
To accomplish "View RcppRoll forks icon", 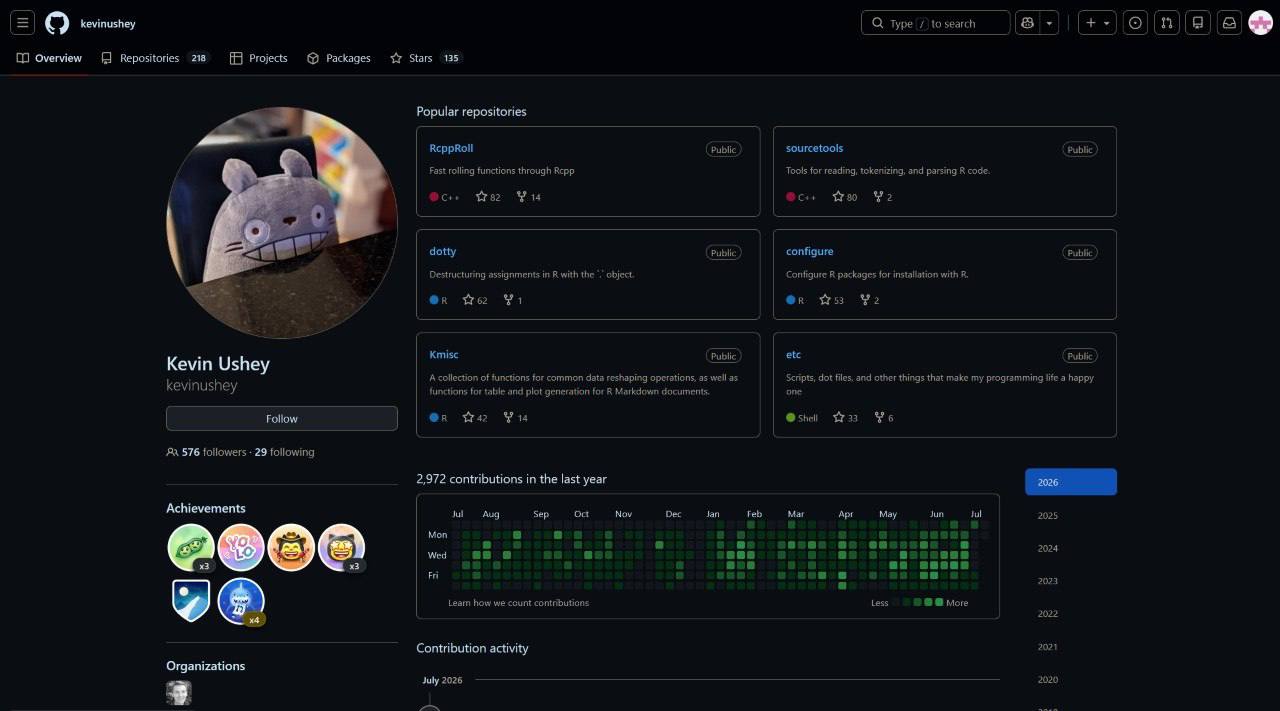I will 521,197.
